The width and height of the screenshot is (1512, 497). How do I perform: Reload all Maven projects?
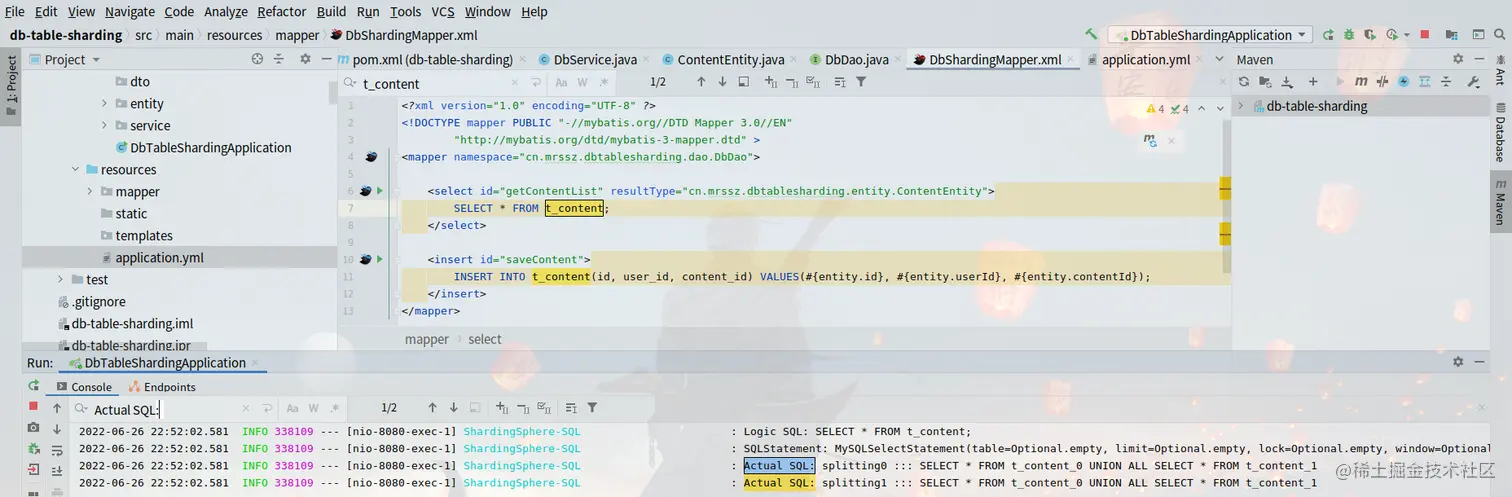point(1245,82)
